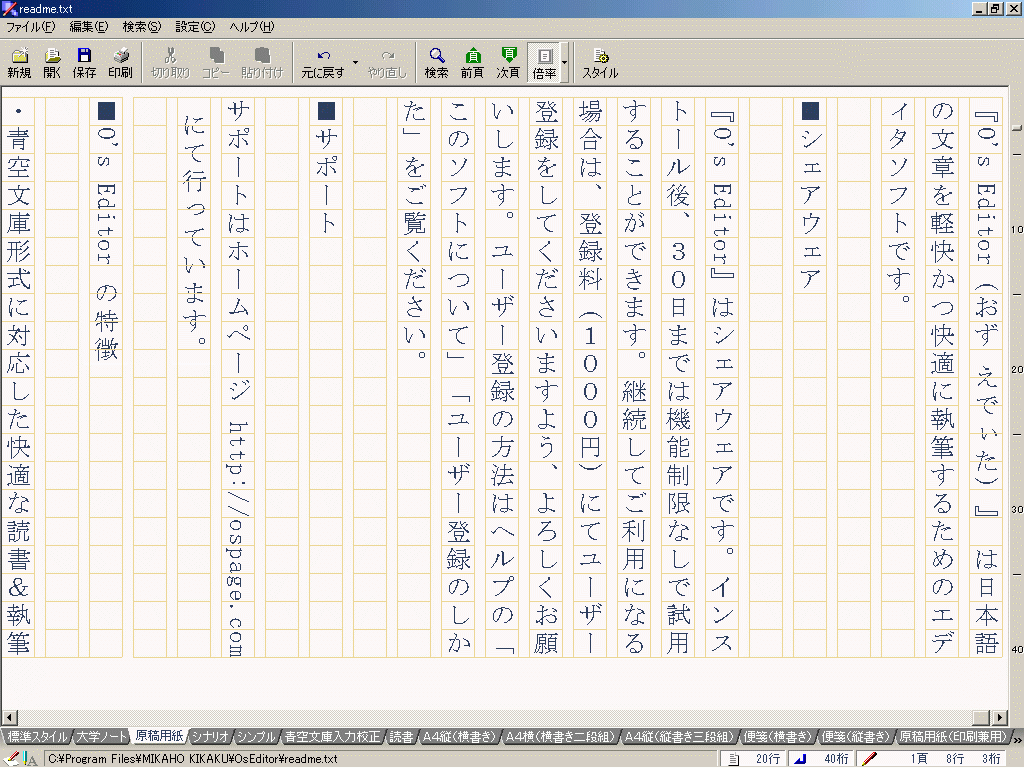
Task: Open search using the 検索 magnifier icon
Action: tap(436, 62)
